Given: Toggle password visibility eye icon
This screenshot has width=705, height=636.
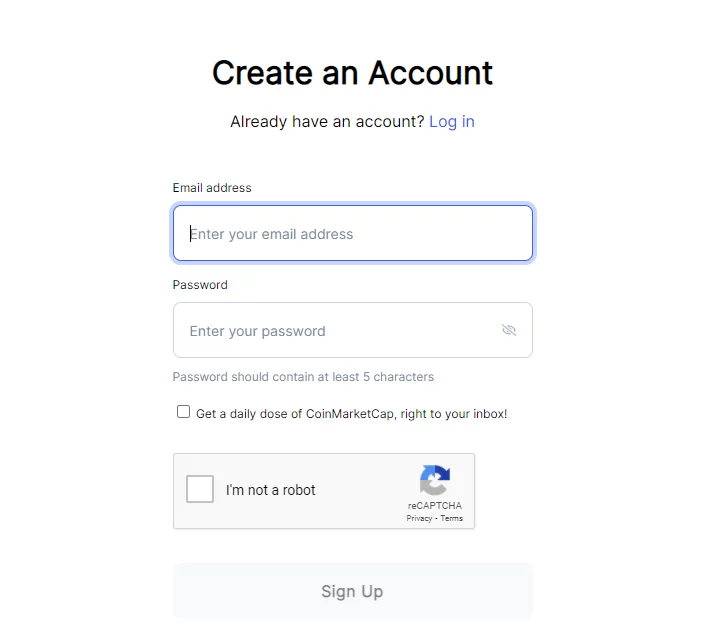Looking at the screenshot, I should (x=509, y=330).
